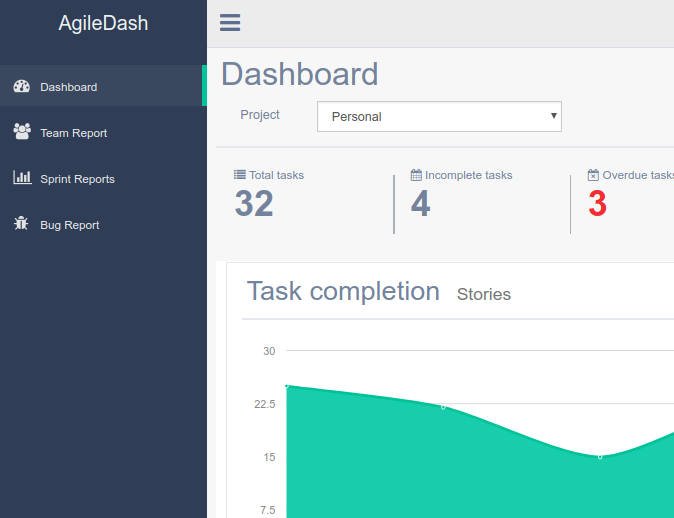
Task: Open the Bug Report section
Action: pos(103,224)
